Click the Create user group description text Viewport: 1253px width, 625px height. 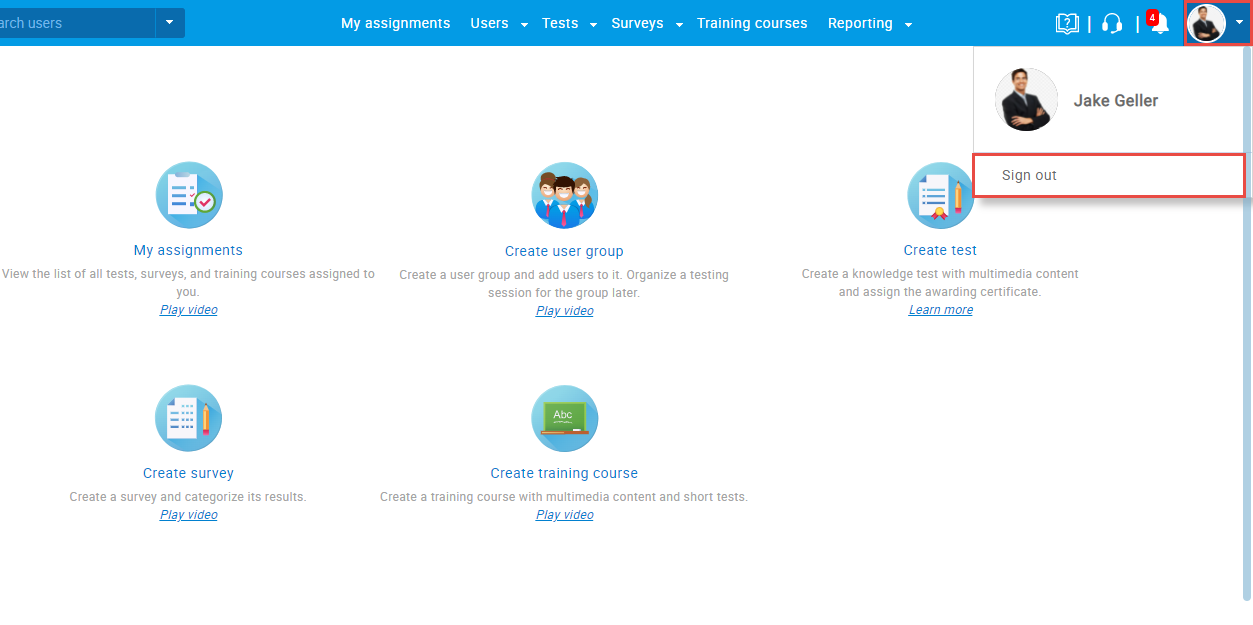point(564,284)
